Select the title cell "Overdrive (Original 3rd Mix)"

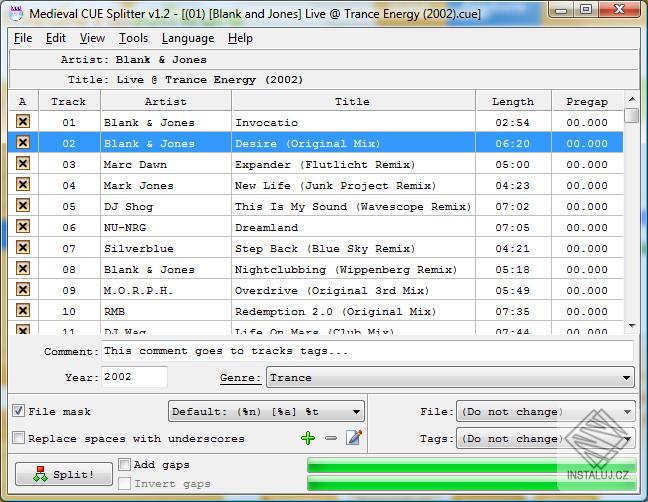(353, 290)
